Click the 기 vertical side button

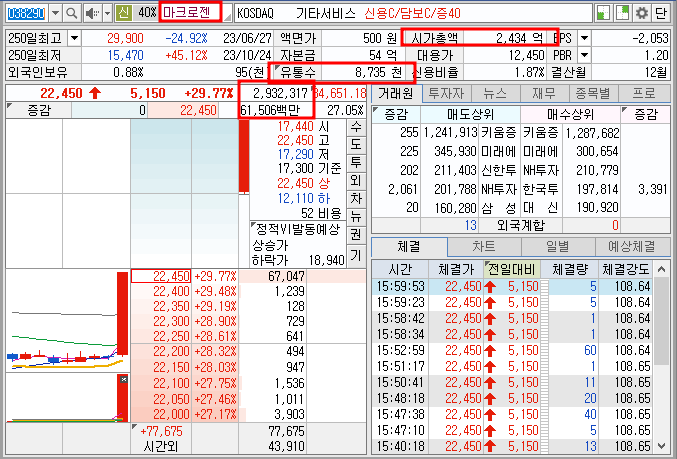tap(356, 254)
